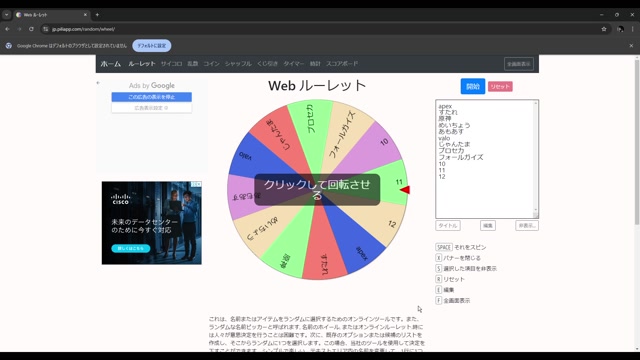Click the pink リセット button
This screenshot has height=360, width=640.
[500, 87]
